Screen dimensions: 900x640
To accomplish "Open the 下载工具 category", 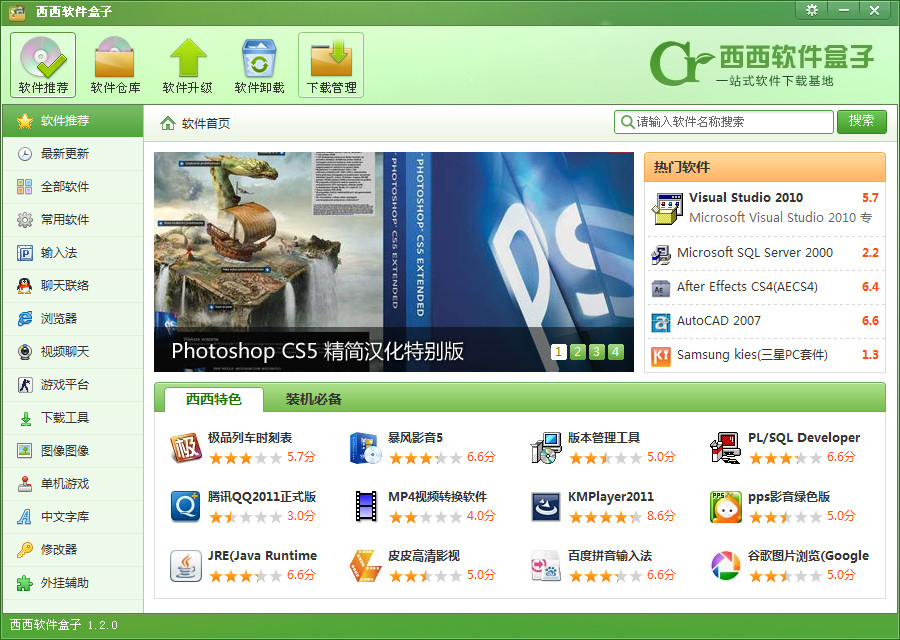I will pyautogui.click(x=73, y=418).
